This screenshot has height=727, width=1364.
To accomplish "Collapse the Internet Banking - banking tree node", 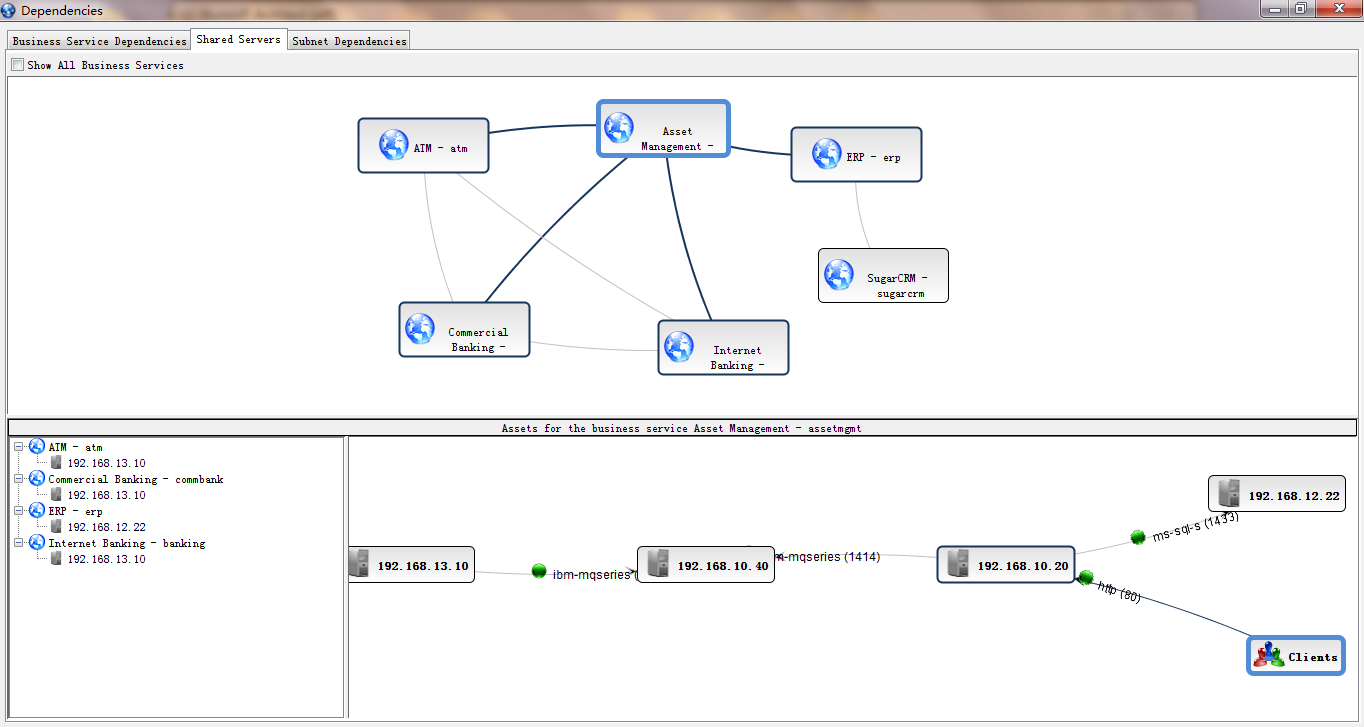I will pyautogui.click(x=19, y=543).
